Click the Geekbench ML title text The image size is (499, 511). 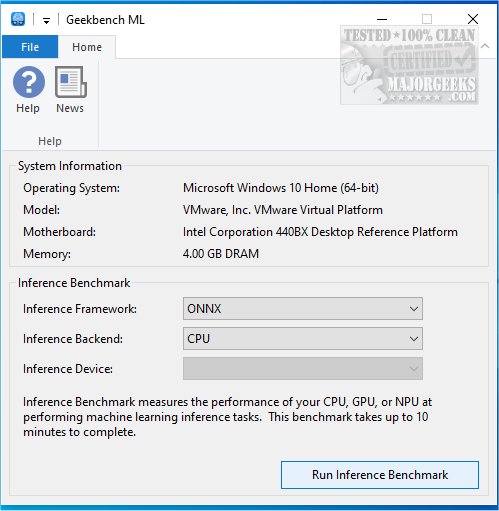click(105, 20)
